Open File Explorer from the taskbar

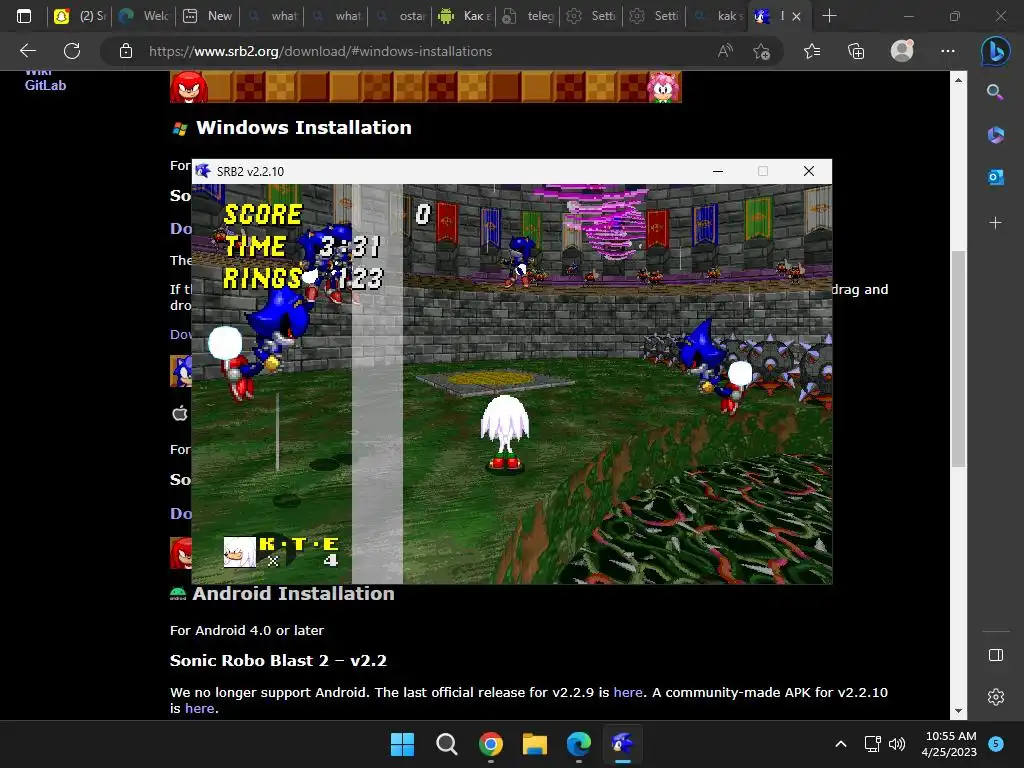[535, 744]
